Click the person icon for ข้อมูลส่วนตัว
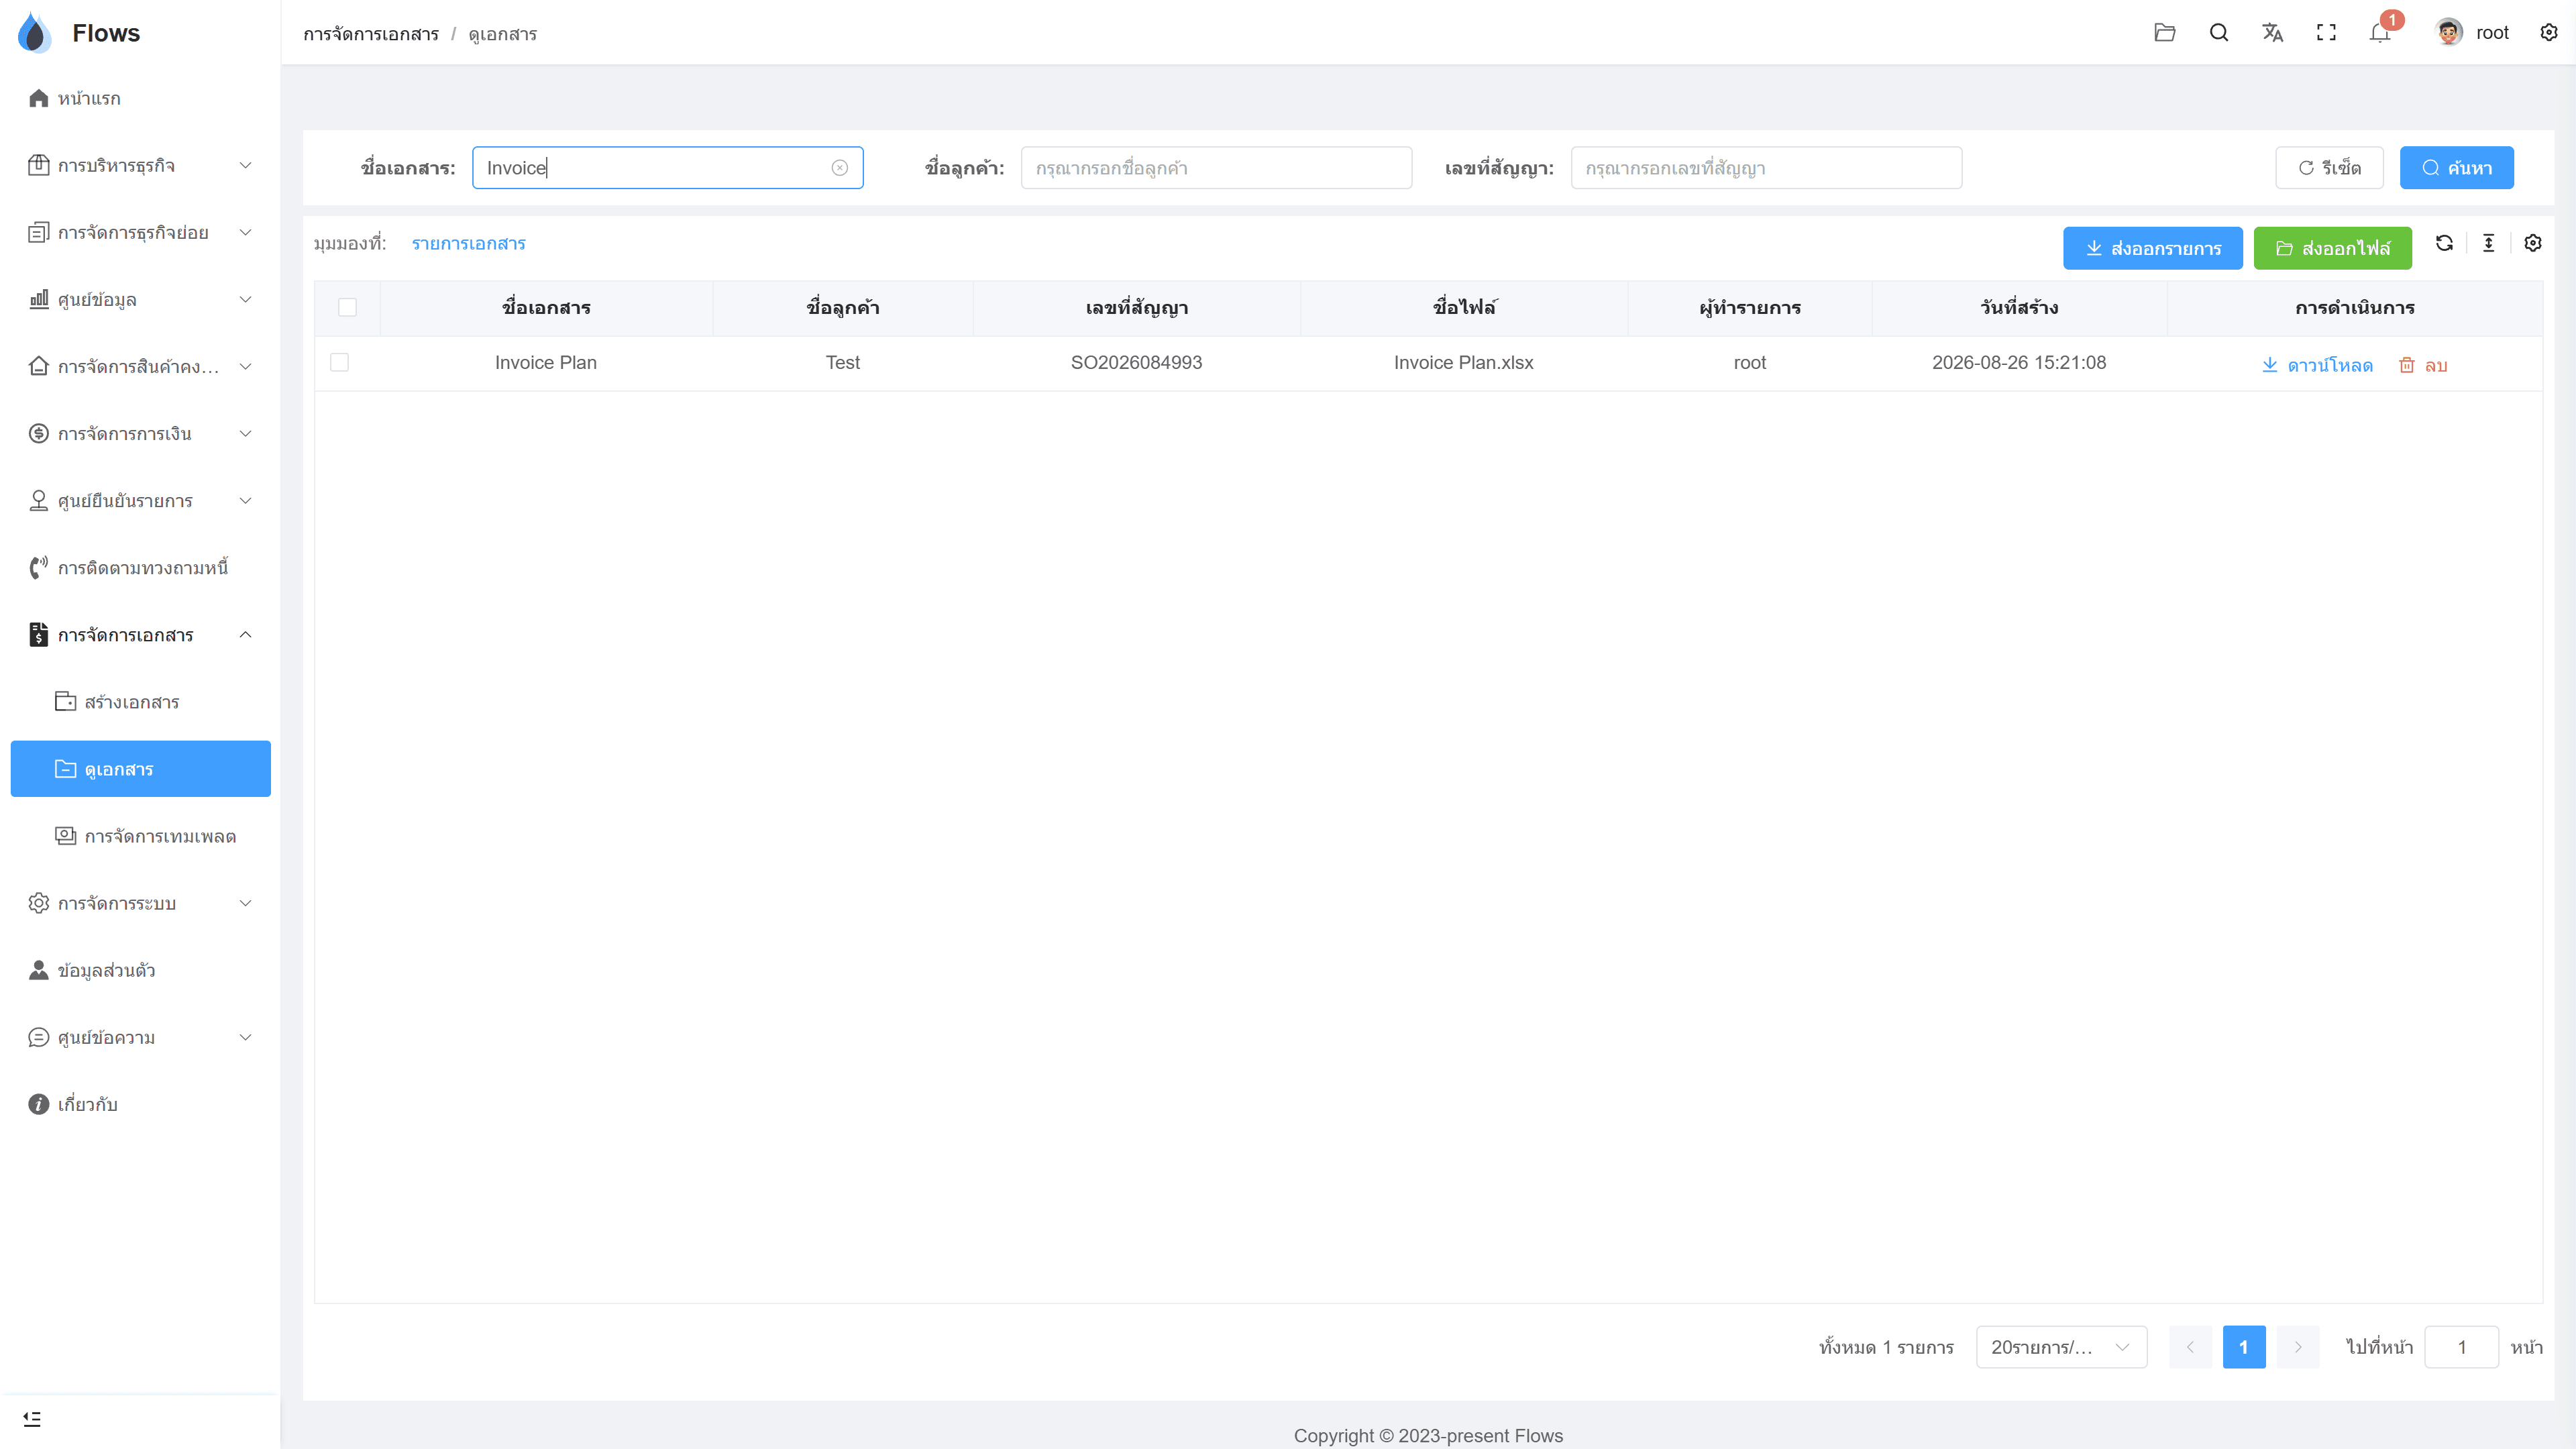The height and width of the screenshot is (1449, 2576). tap(38, 970)
